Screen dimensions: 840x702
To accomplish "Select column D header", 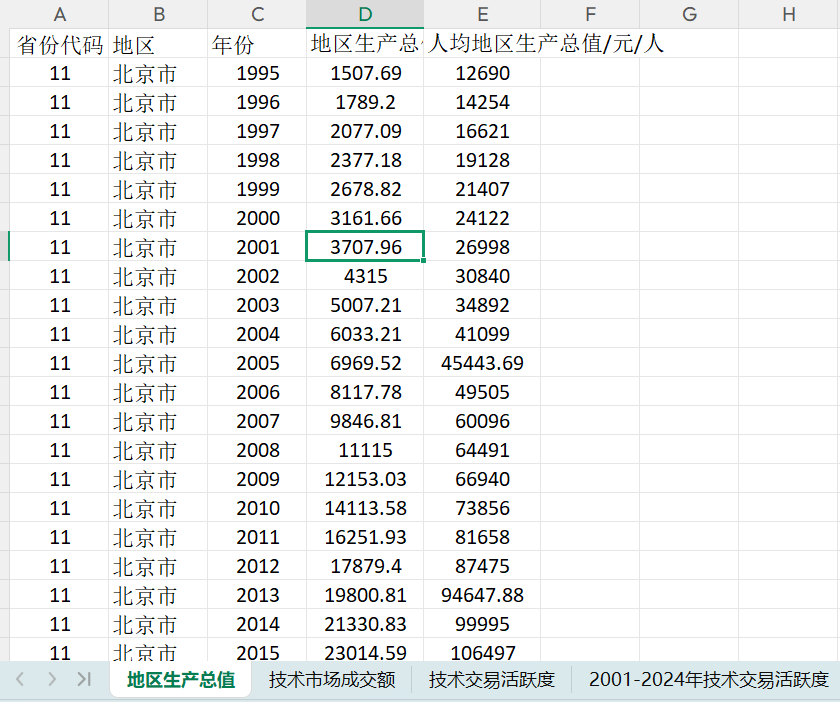I will click(365, 14).
